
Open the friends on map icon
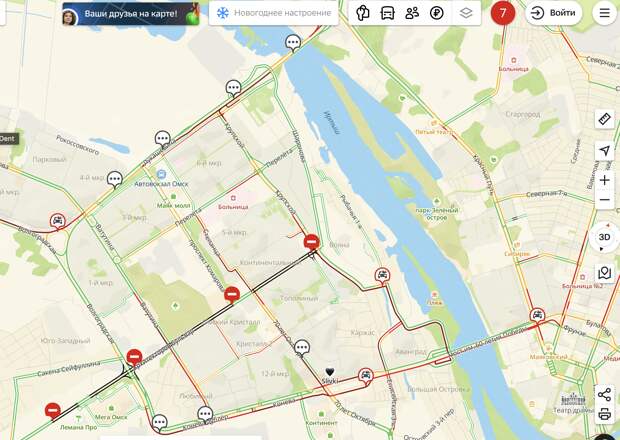tap(412, 13)
